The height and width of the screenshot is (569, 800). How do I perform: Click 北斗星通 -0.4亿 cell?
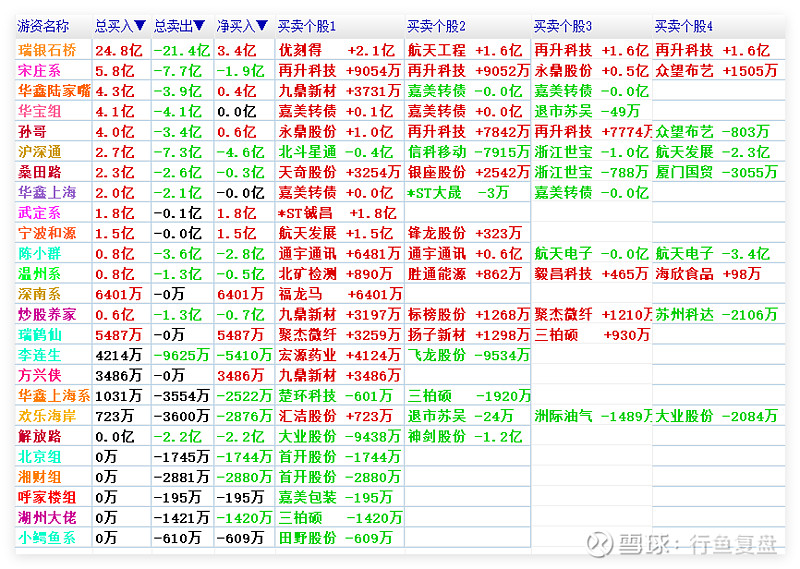[x=336, y=152]
